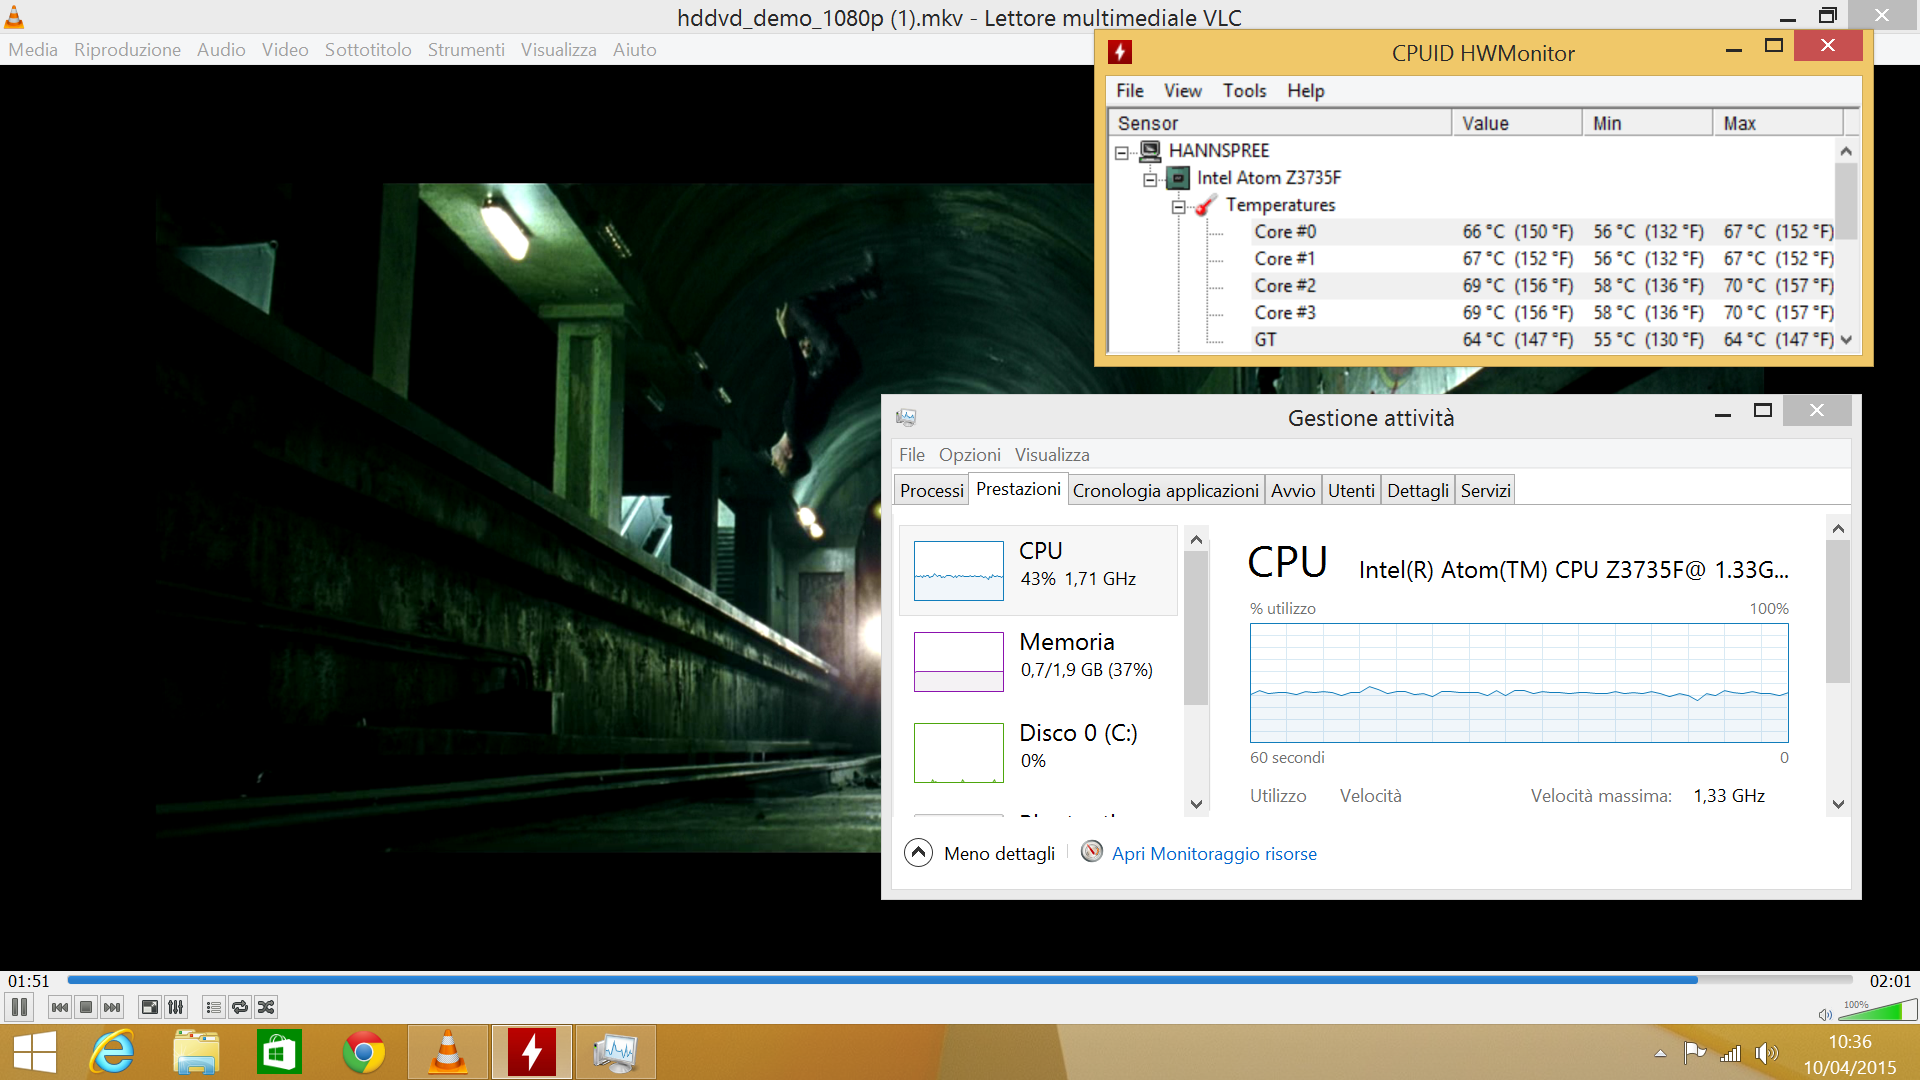Collapse the Intel Atom Z3735F node
Image resolution: width=1920 pixels, height=1080 pixels.
tap(1150, 180)
